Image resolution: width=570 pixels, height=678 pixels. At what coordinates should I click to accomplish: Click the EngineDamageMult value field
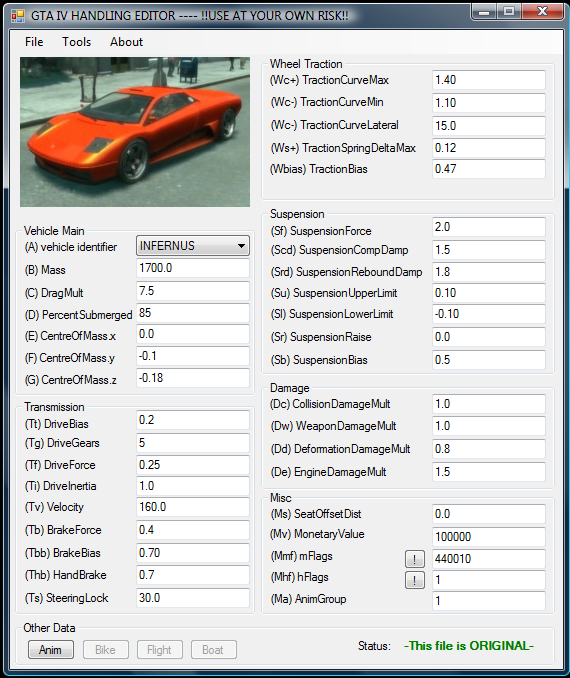pos(489,472)
